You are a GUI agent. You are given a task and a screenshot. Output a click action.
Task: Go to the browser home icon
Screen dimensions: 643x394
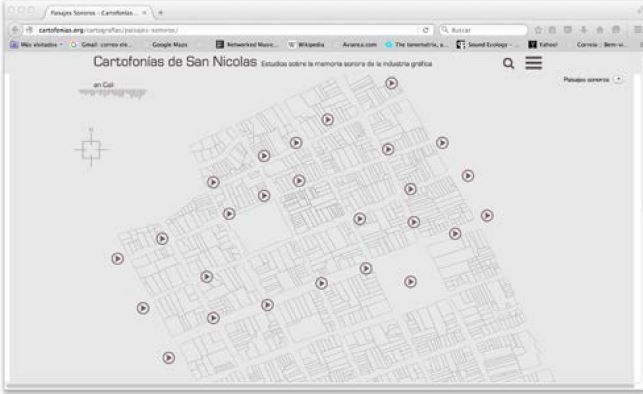pos(600,30)
